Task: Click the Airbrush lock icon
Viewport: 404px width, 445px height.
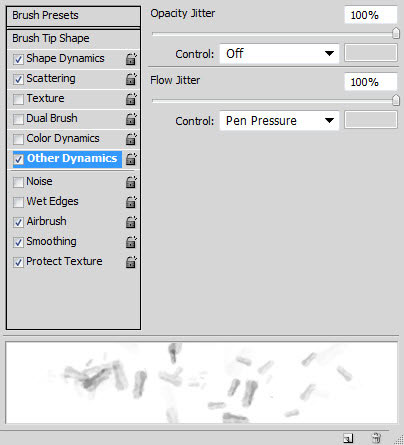Action: pos(131,222)
